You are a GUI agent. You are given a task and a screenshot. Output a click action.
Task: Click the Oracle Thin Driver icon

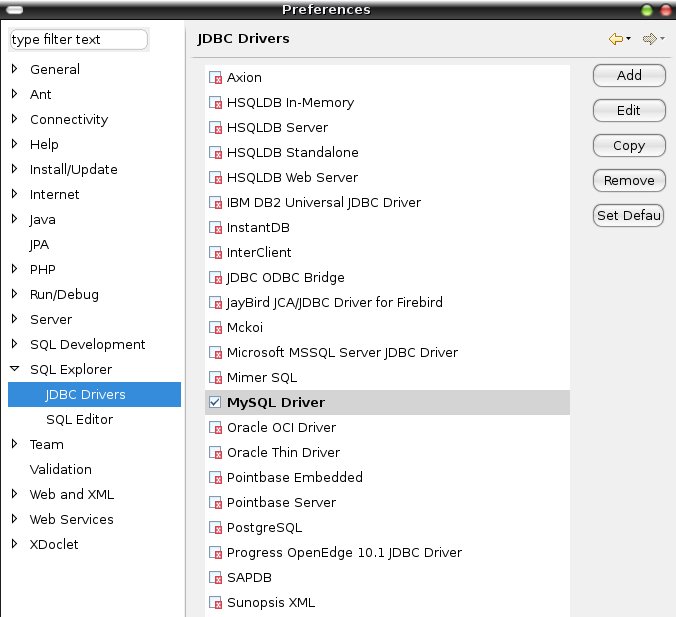tap(215, 453)
